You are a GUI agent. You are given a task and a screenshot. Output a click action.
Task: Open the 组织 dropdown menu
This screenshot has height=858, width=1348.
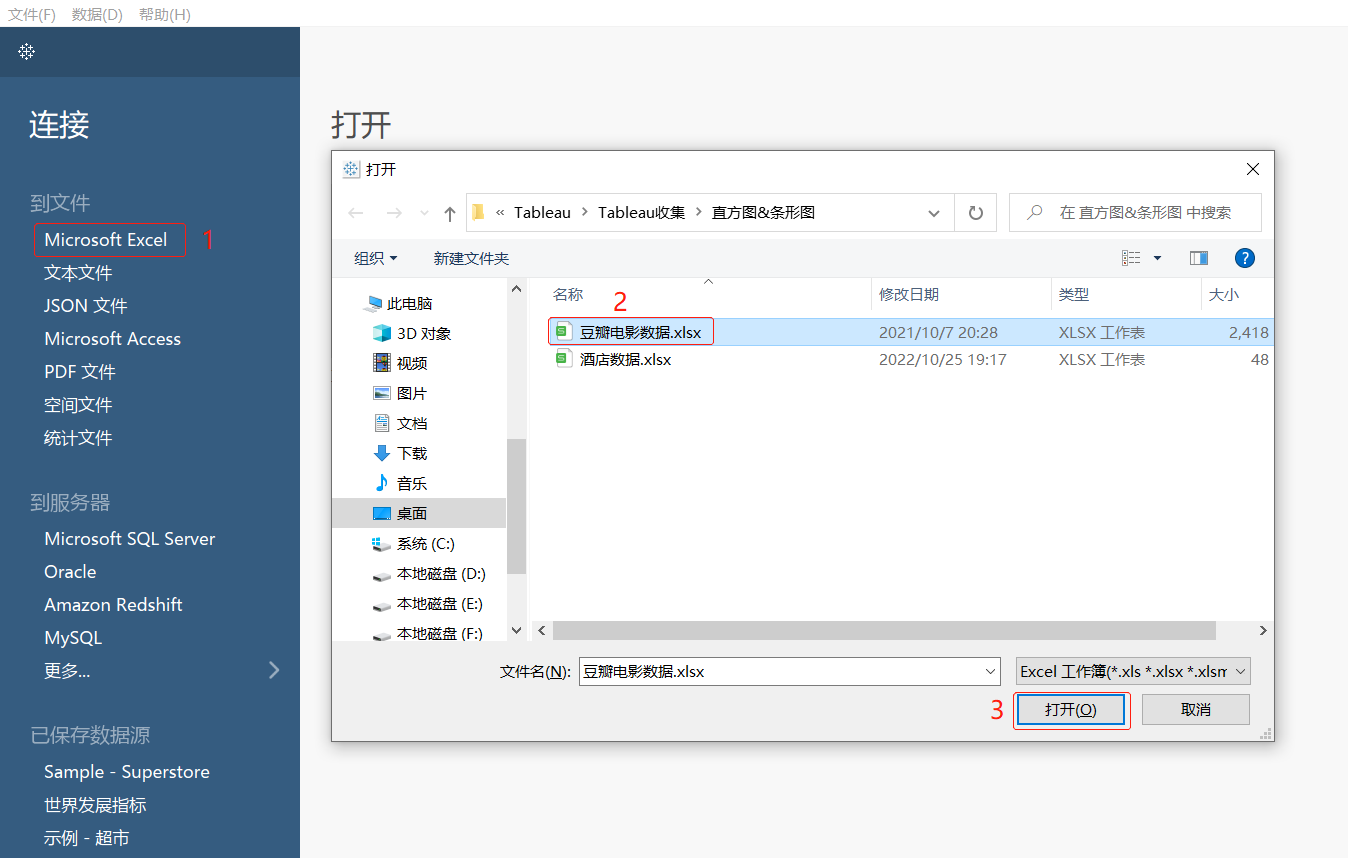(x=376, y=258)
